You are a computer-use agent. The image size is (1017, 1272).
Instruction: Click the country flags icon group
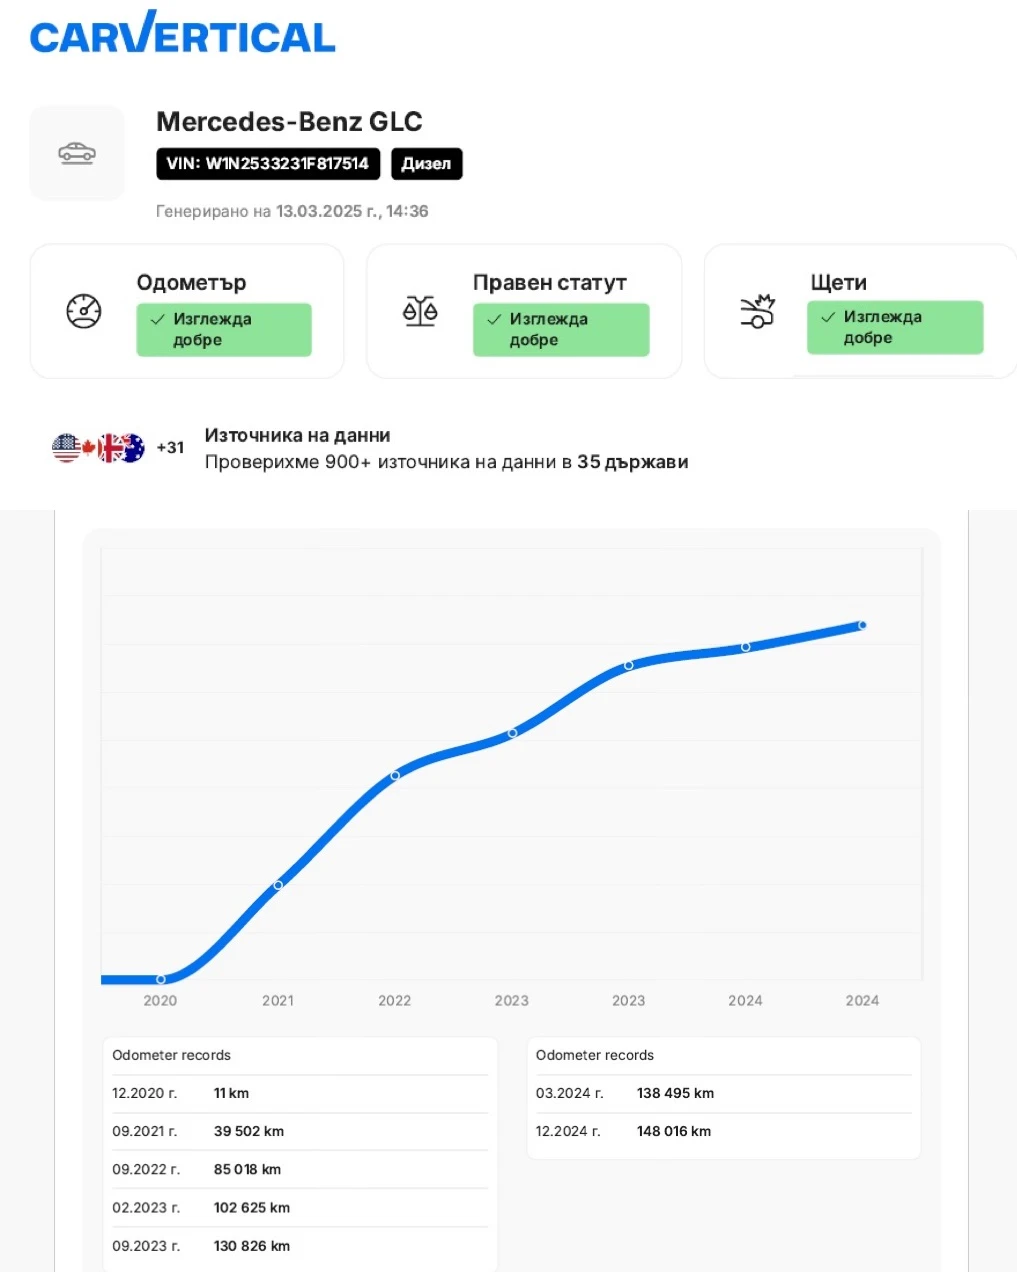pos(98,448)
